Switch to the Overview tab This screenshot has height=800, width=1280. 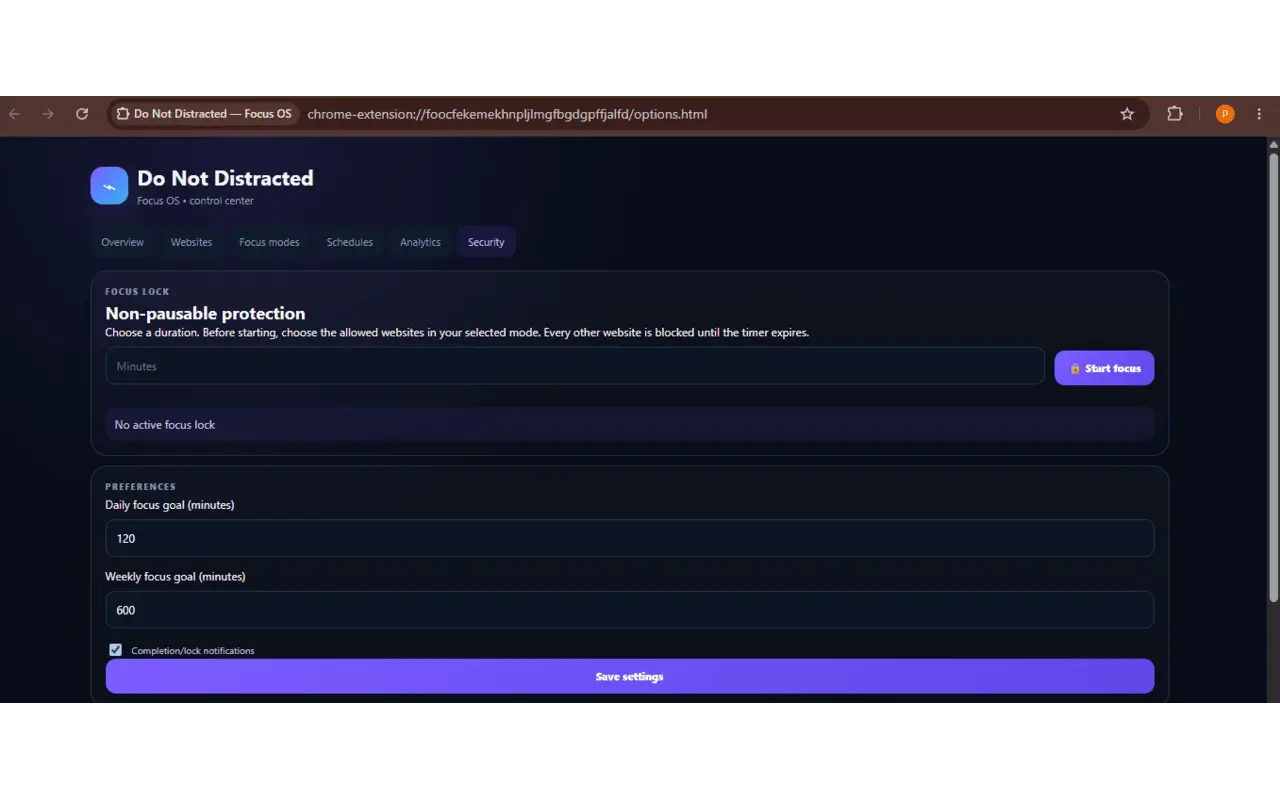[x=122, y=242]
